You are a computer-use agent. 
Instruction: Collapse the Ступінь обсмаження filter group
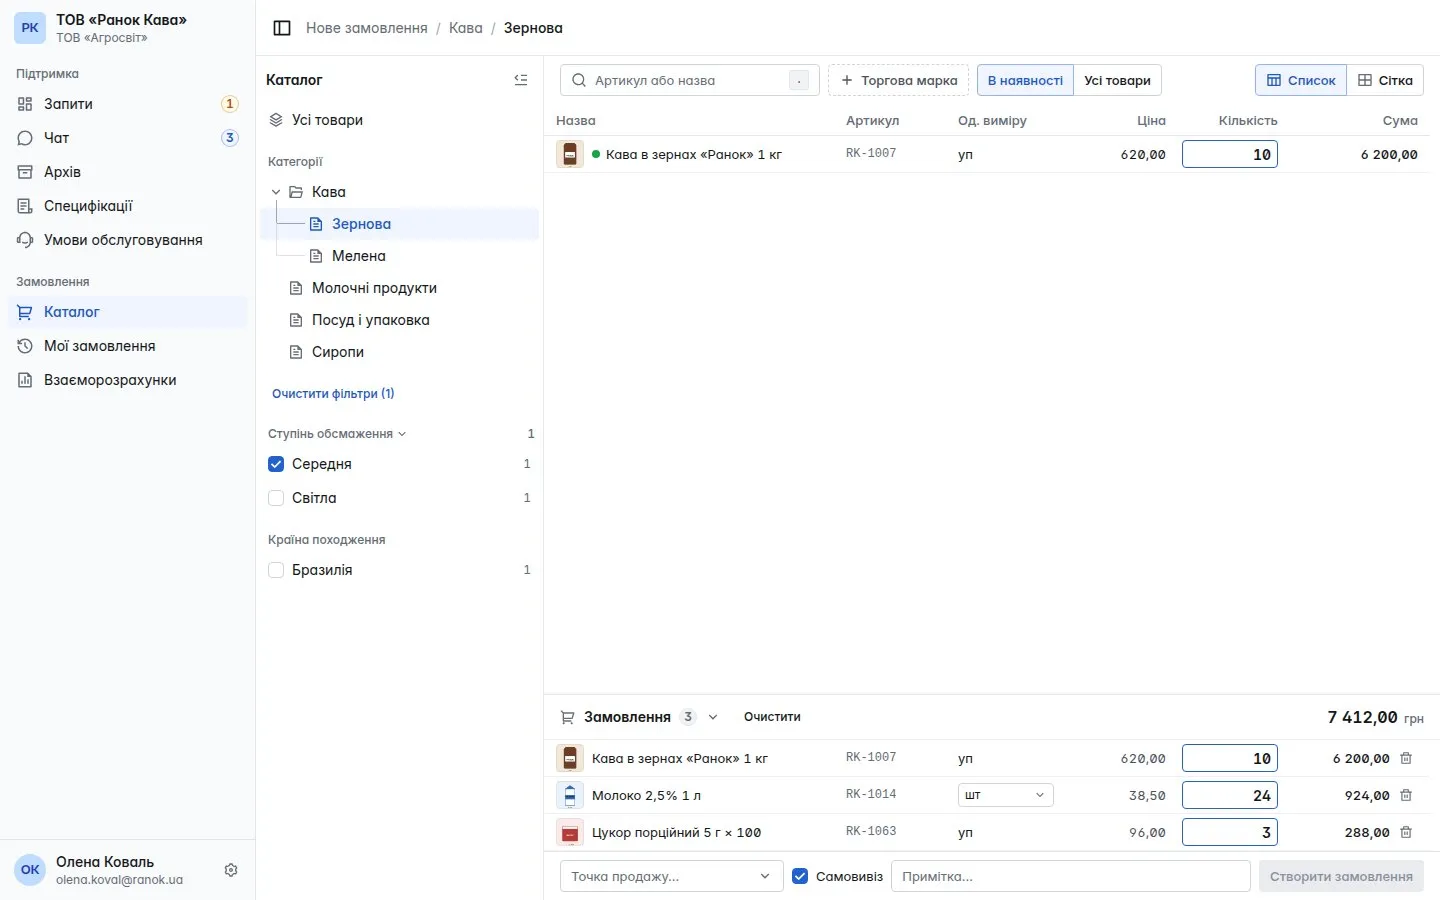point(337,434)
